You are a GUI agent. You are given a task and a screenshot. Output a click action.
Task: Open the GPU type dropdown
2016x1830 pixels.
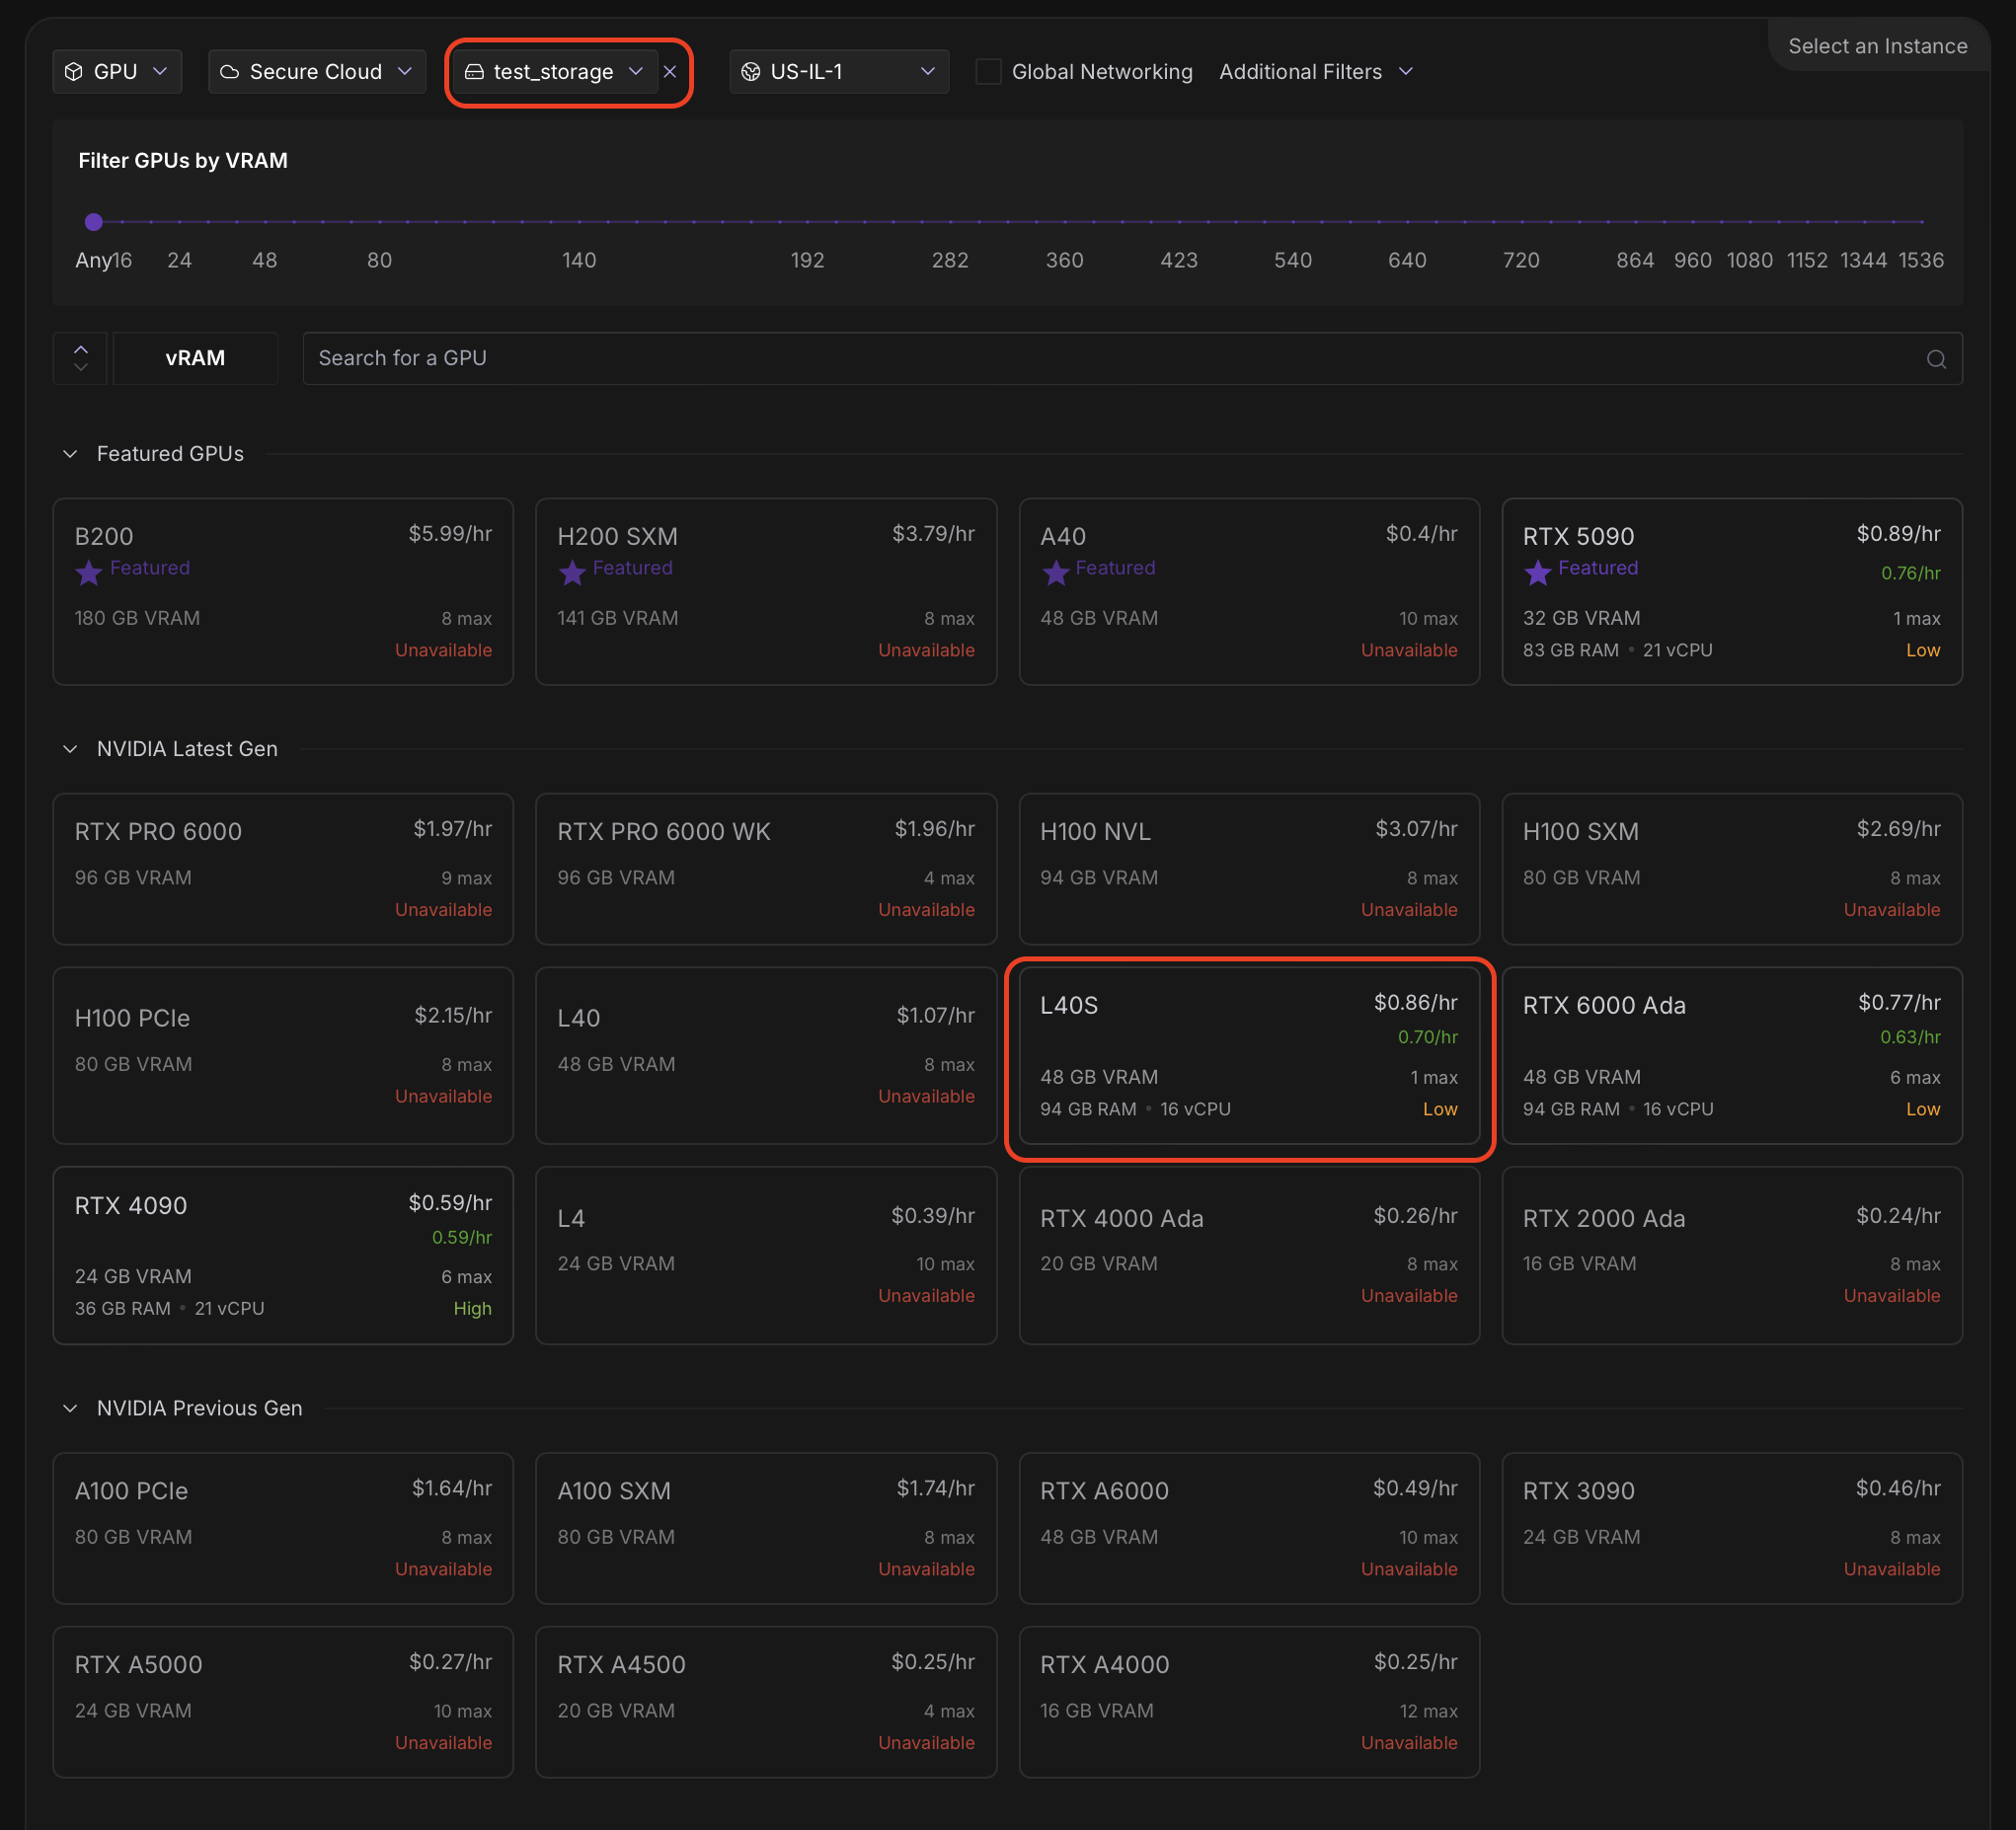[117, 72]
